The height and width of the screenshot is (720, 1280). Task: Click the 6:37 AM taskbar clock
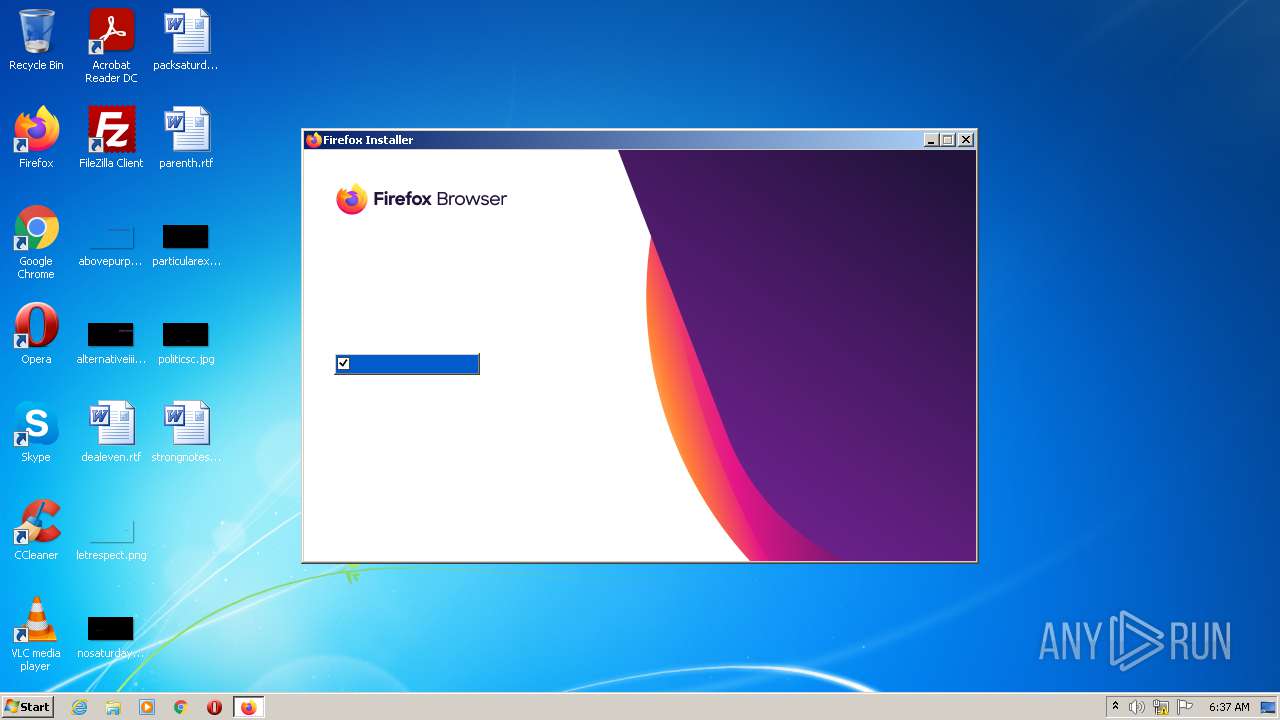tap(1229, 707)
